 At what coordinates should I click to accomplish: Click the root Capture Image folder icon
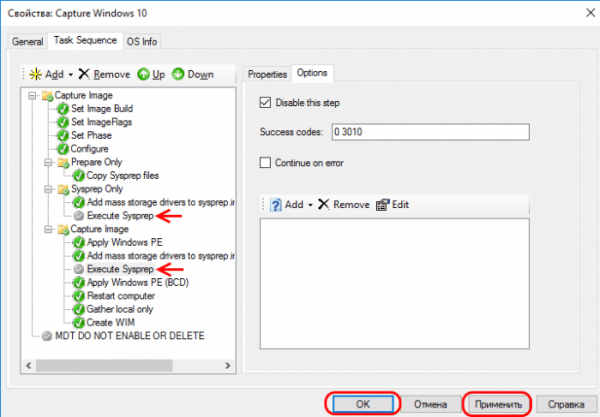click(x=47, y=96)
